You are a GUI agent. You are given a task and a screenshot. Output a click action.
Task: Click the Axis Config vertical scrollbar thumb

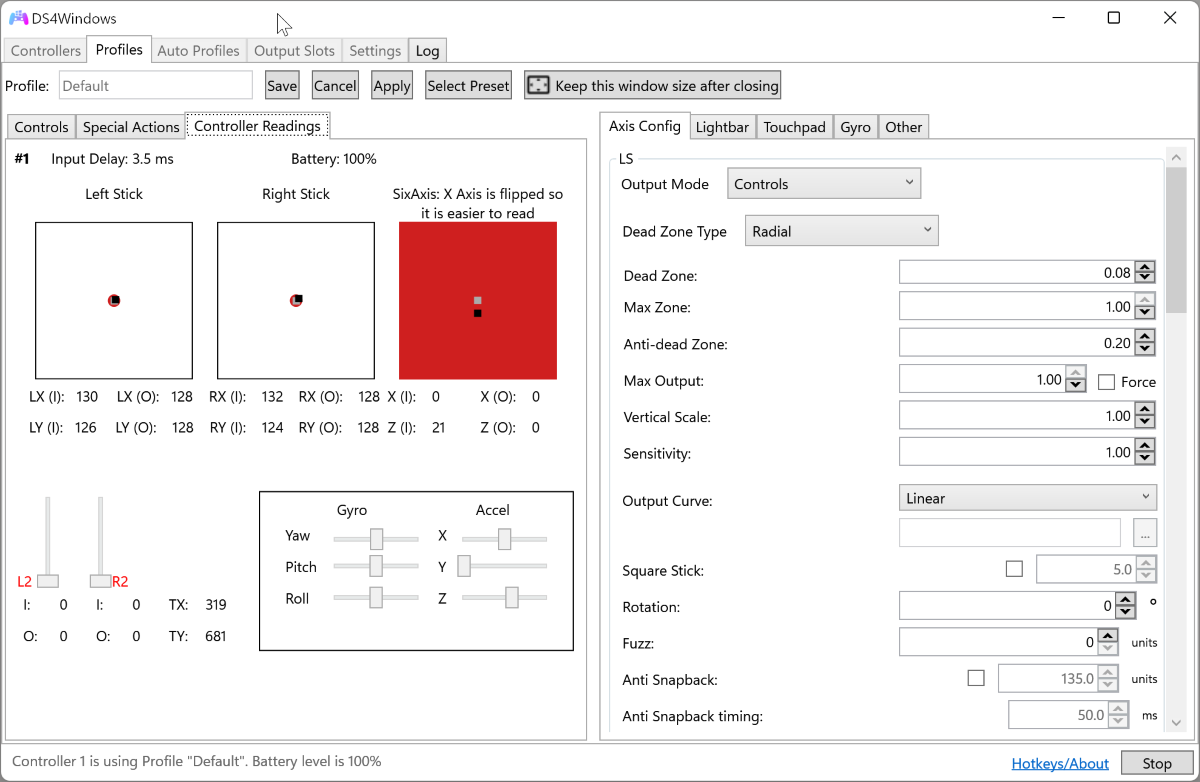1176,240
